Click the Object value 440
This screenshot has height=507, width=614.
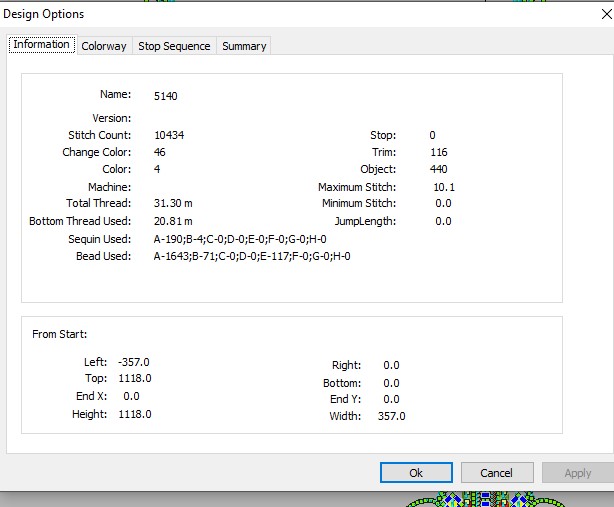tap(439, 169)
